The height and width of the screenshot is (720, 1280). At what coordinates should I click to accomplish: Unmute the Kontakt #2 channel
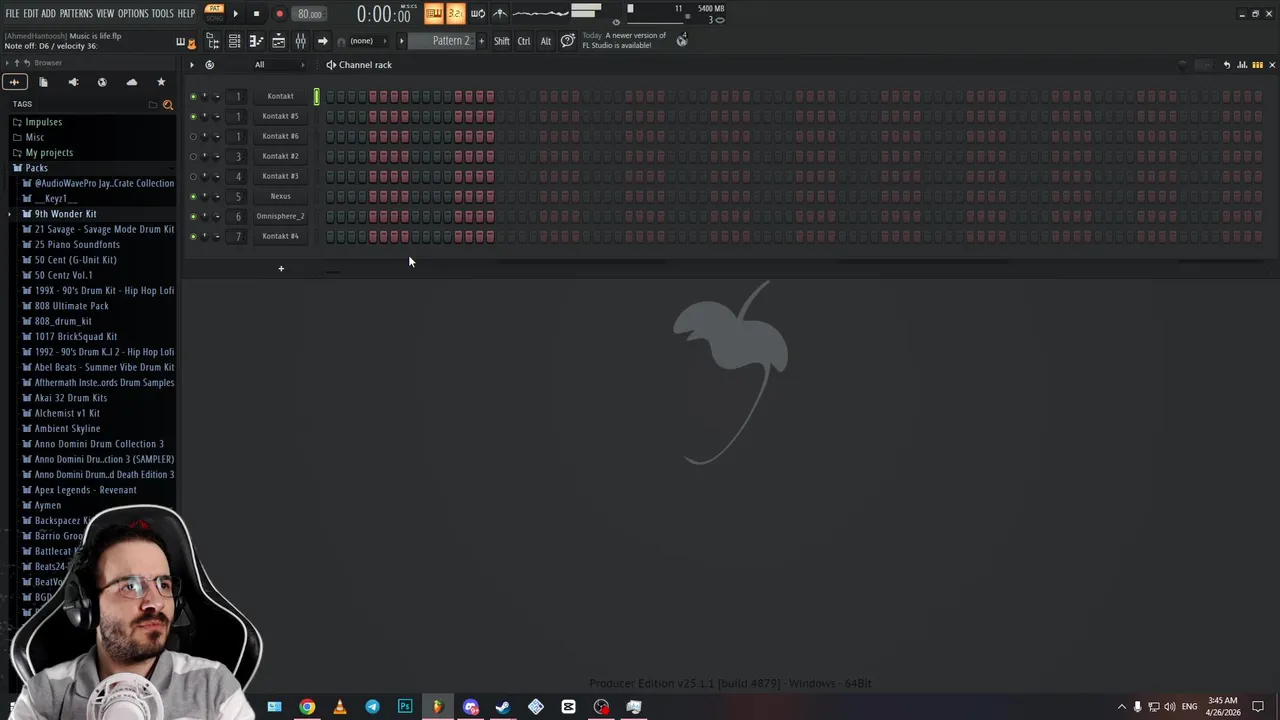pos(193,157)
